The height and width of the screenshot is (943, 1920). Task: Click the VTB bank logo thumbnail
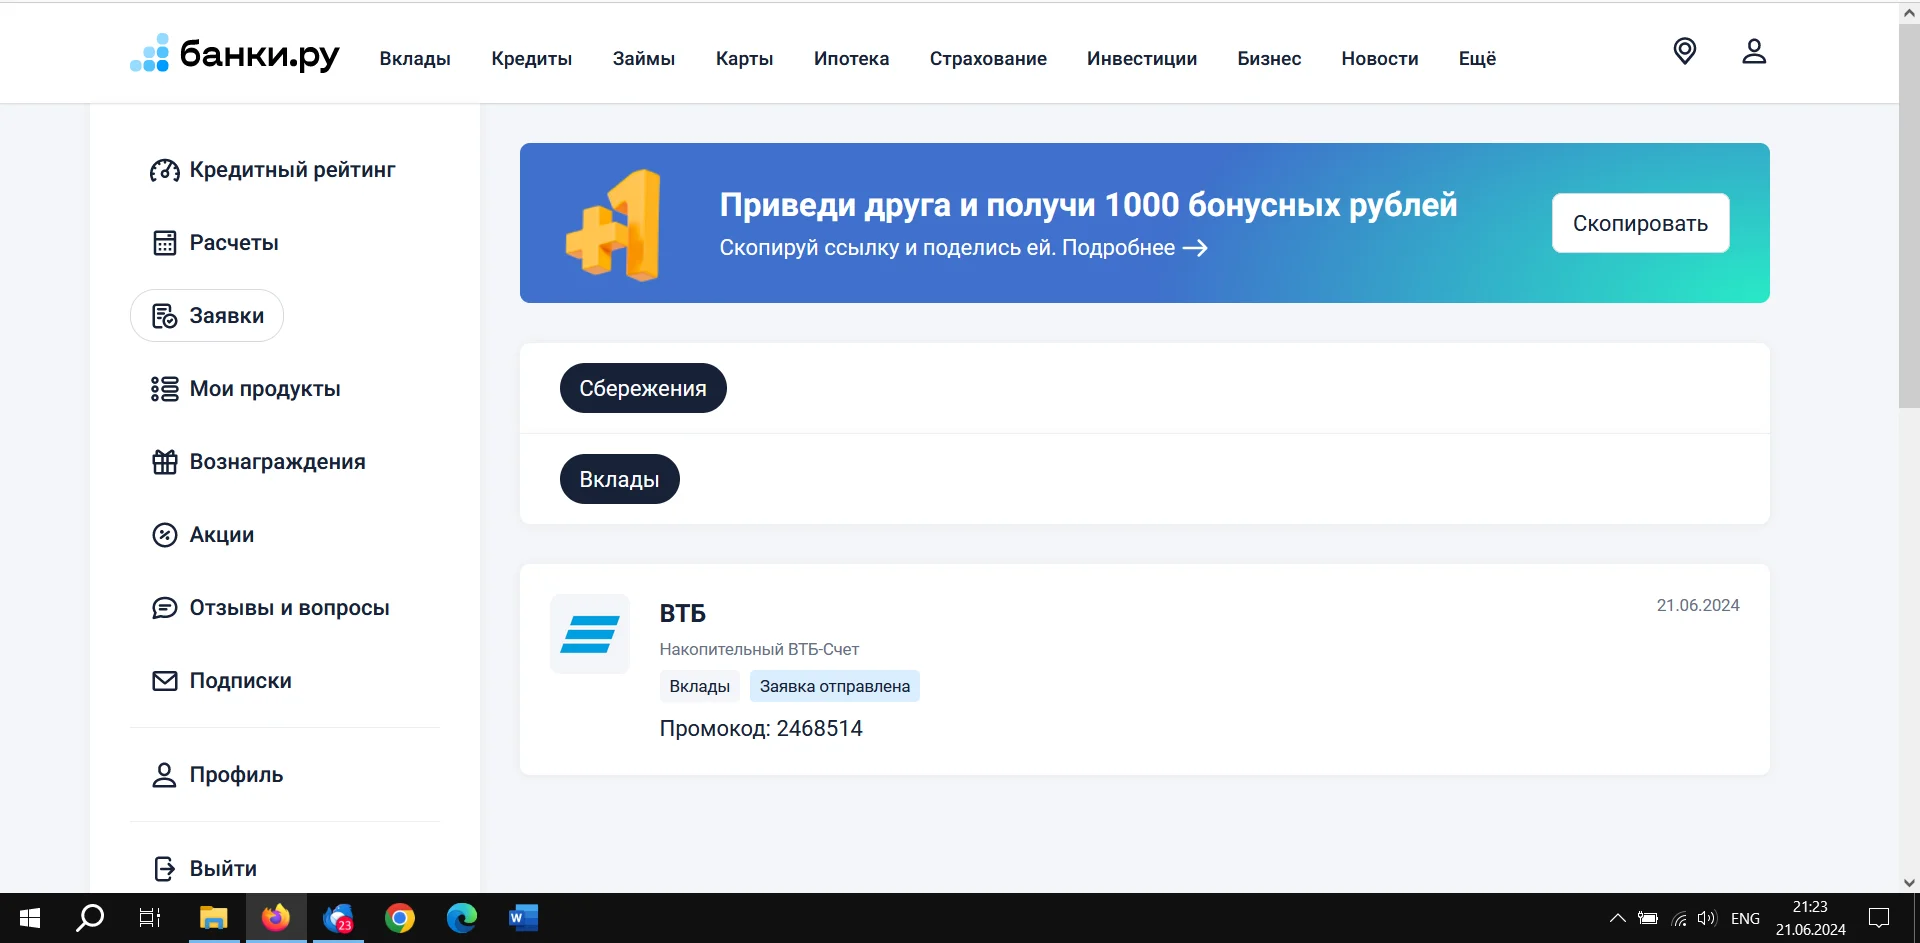point(590,634)
